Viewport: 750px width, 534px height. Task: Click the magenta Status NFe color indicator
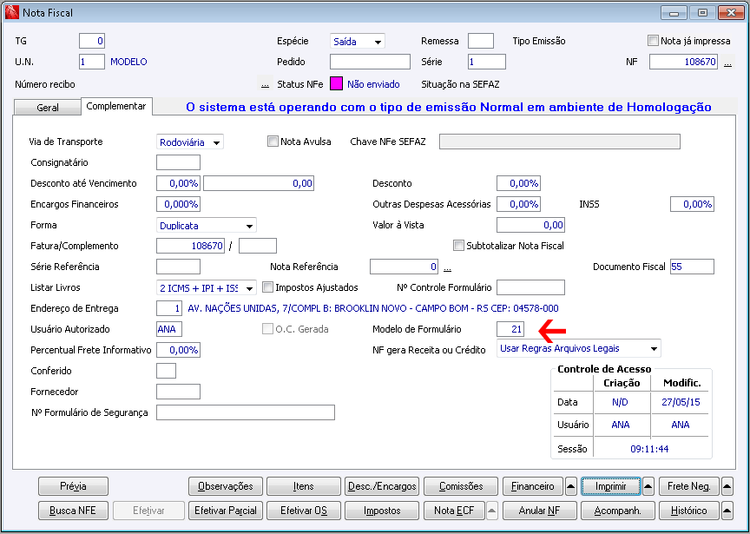(336, 84)
